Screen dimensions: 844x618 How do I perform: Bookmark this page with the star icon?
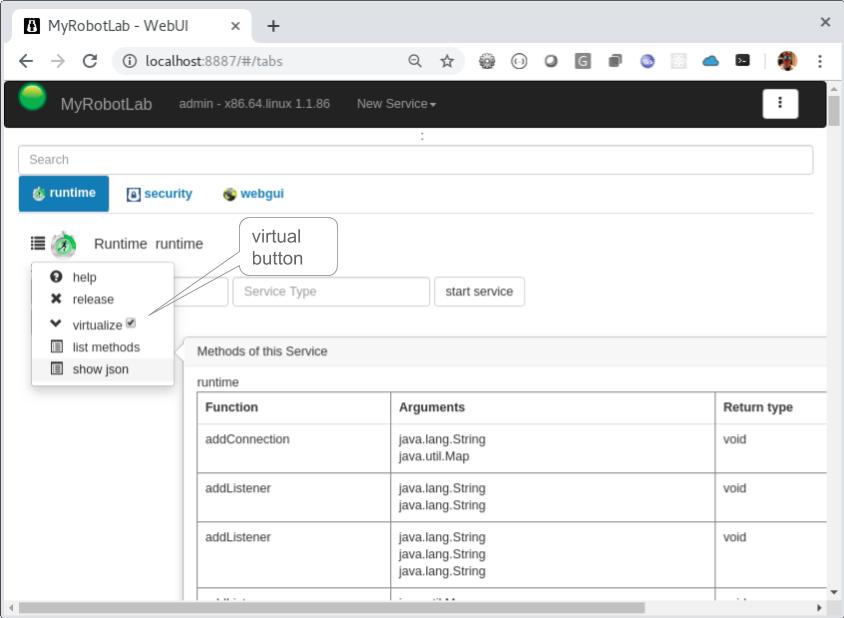click(447, 61)
